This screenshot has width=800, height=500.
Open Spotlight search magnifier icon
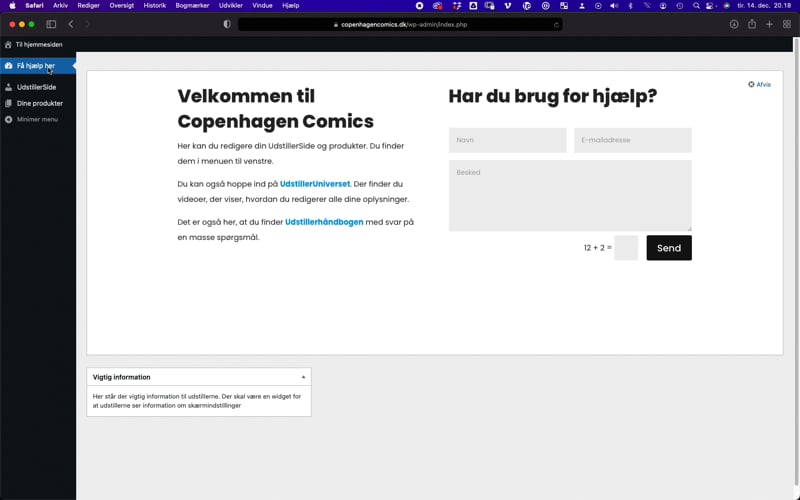pos(696,6)
